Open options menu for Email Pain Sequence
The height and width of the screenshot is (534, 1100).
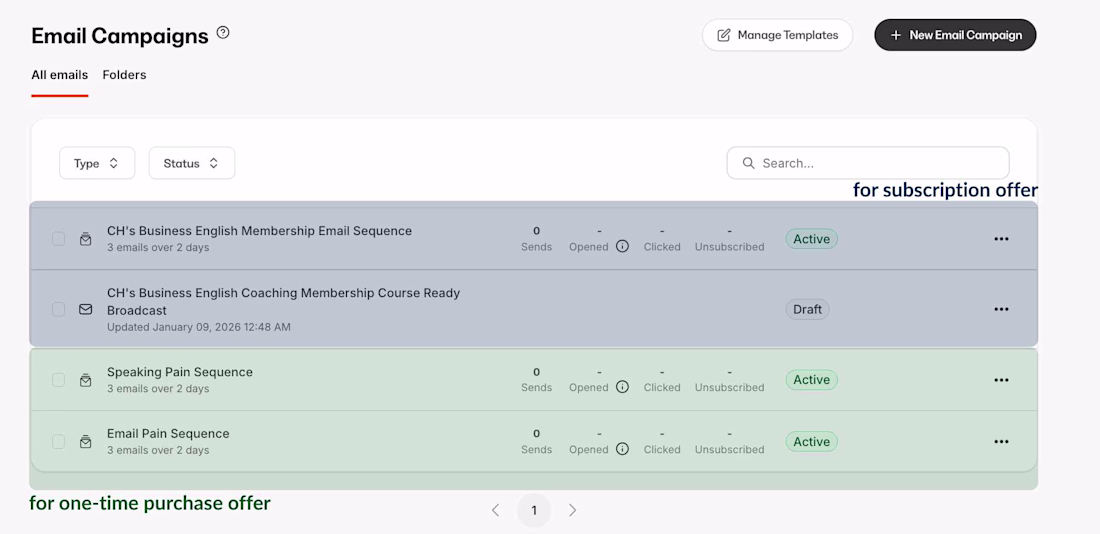1001,442
